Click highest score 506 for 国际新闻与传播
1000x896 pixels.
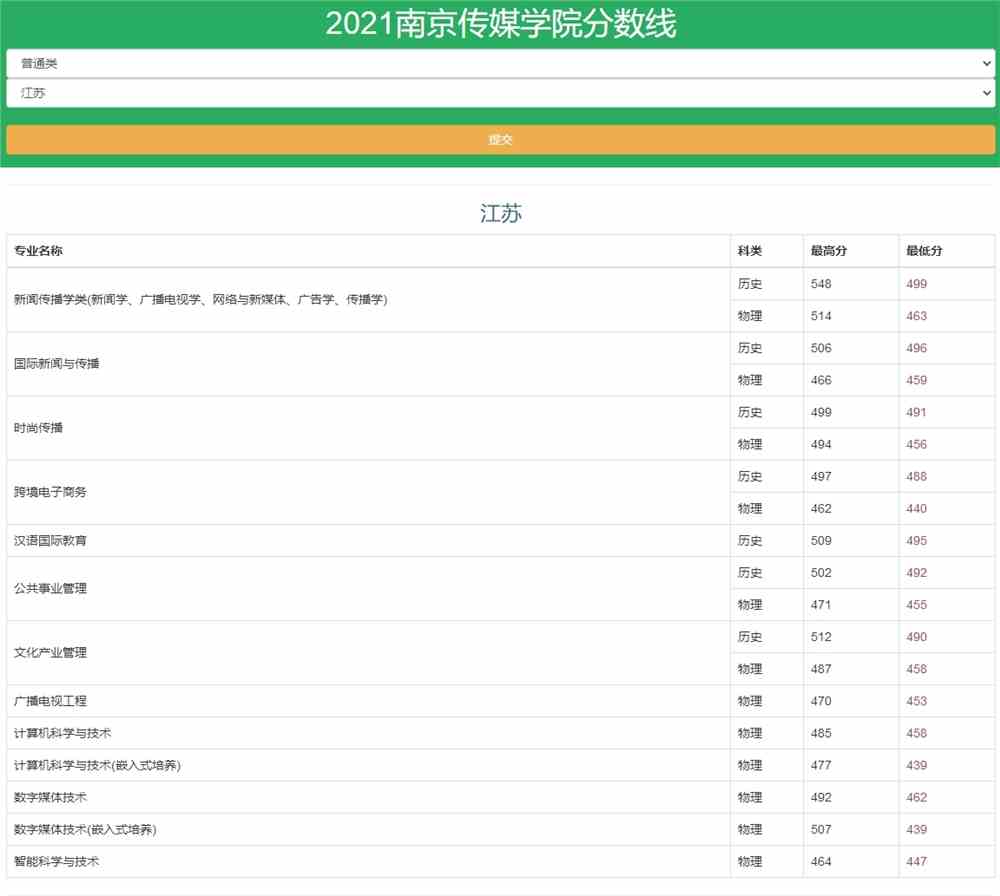(821, 348)
